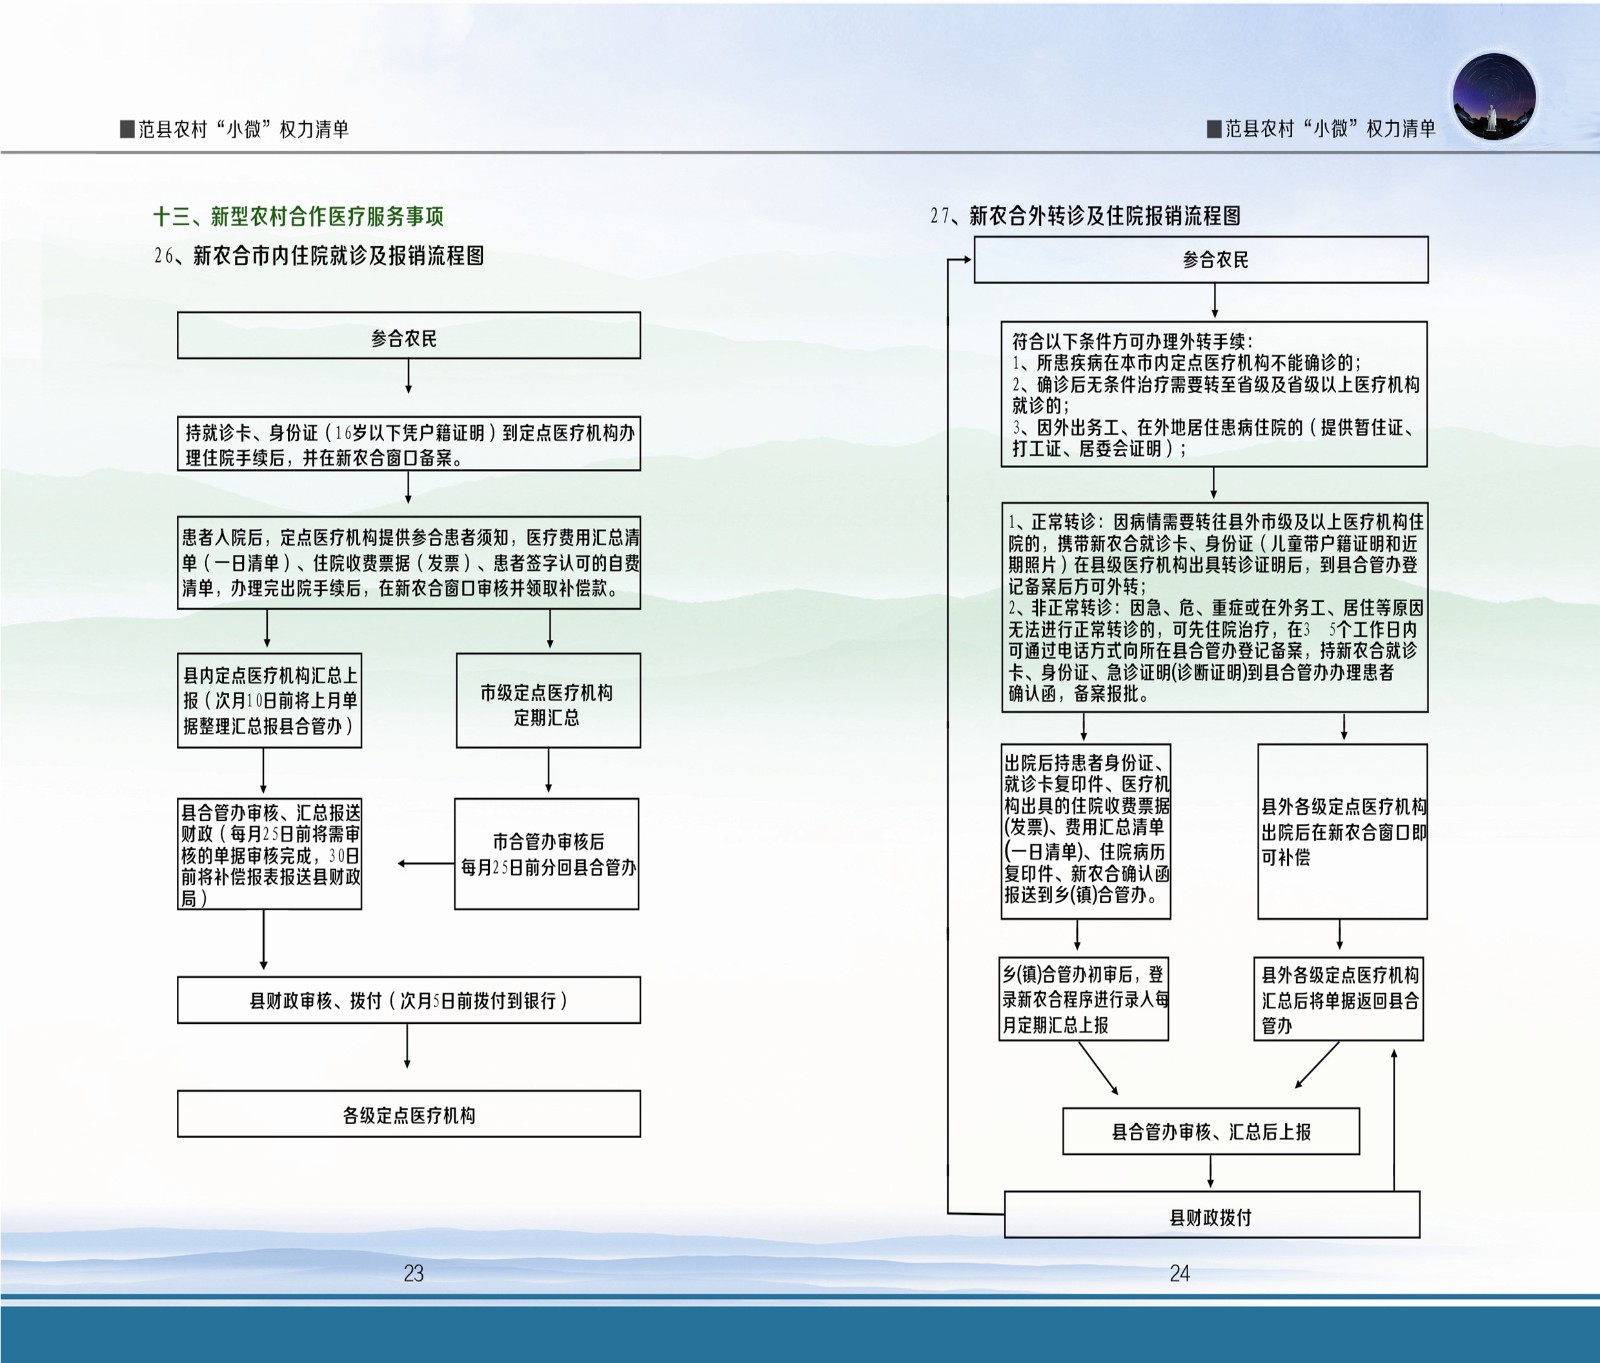Click the round night-sky emblem image
The width and height of the screenshot is (1600, 1363).
coord(1493,97)
